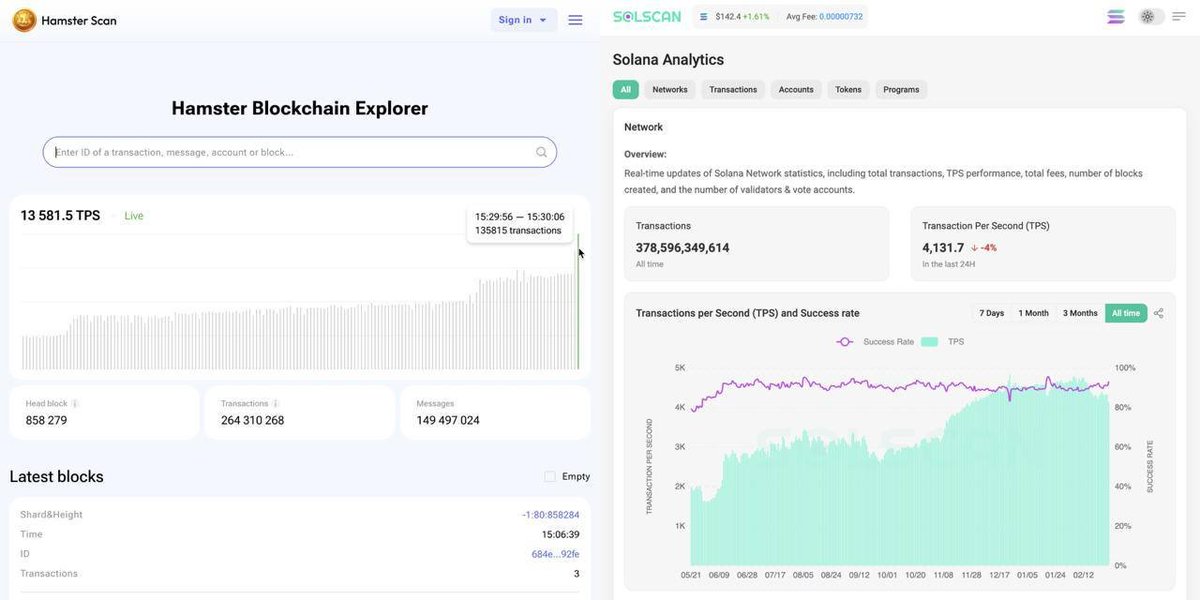
Task: Click the Head block info icon
Action: click(x=75, y=404)
